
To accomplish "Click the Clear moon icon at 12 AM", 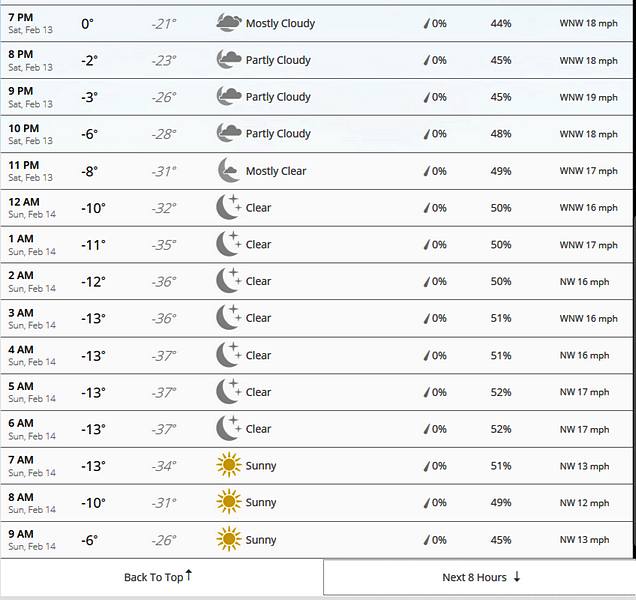I will [229, 208].
